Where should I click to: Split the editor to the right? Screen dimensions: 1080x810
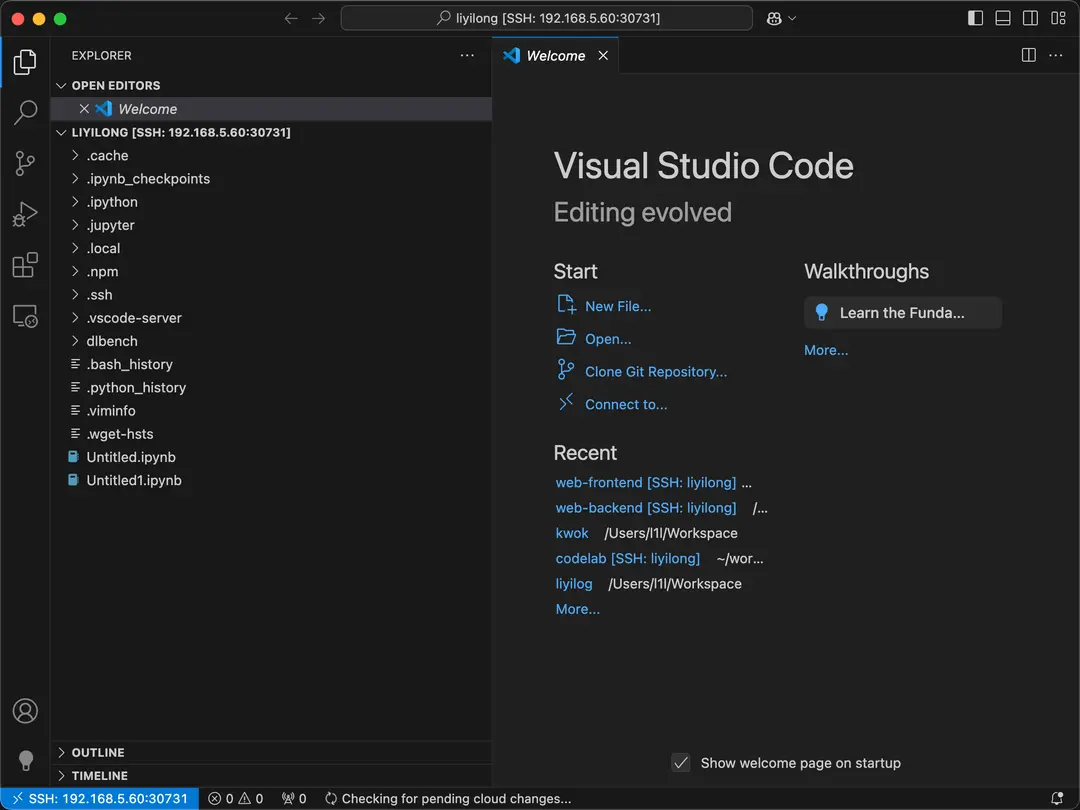coord(1028,55)
